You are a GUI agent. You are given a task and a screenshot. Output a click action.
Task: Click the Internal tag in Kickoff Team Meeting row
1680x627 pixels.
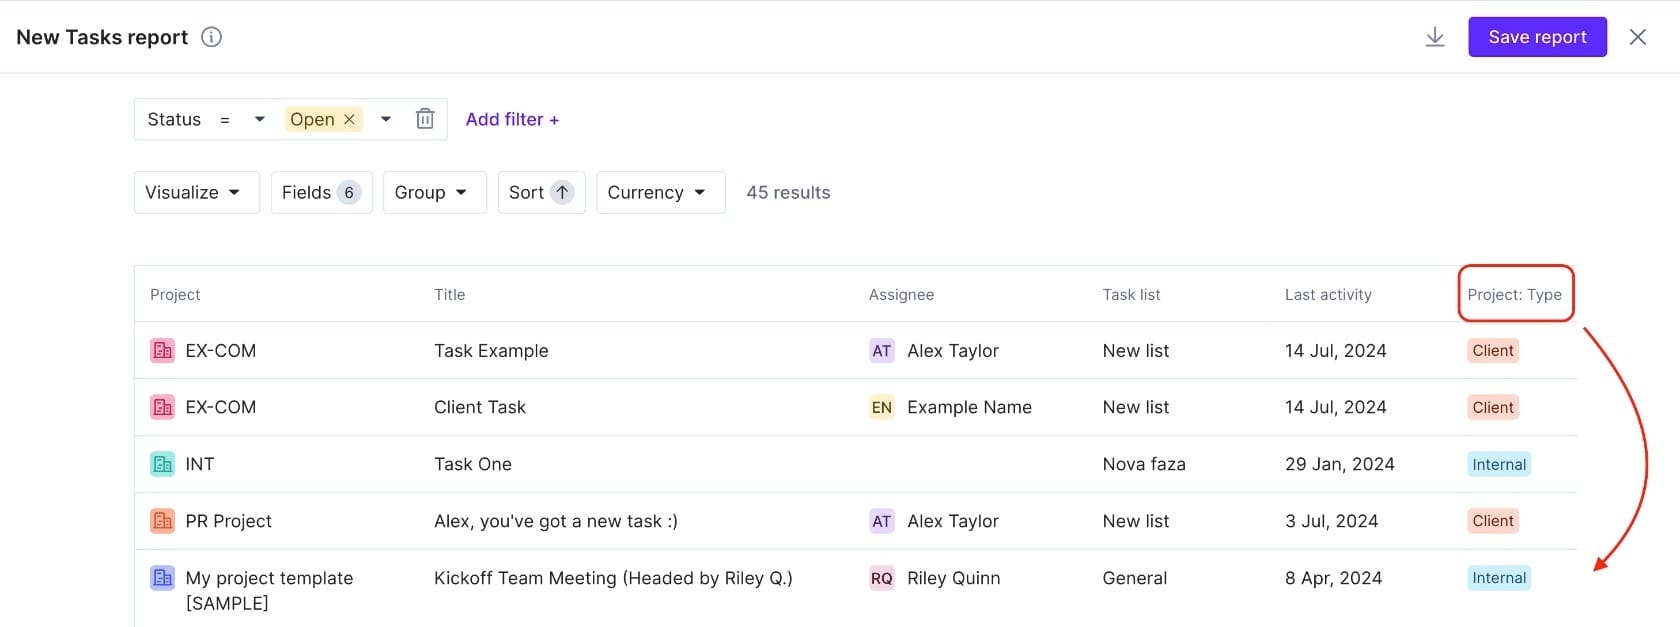point(1499,578)
